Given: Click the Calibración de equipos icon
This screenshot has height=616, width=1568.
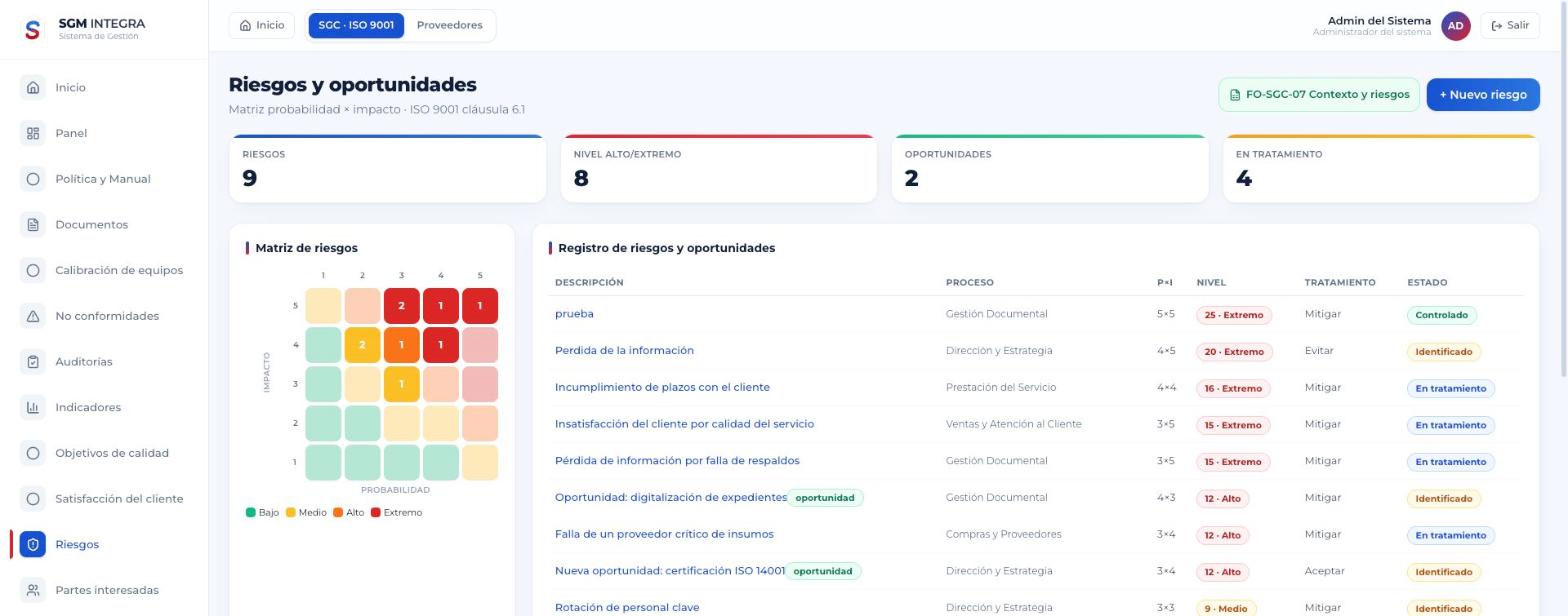Looking at the screenshot, I should click(33, 270).
